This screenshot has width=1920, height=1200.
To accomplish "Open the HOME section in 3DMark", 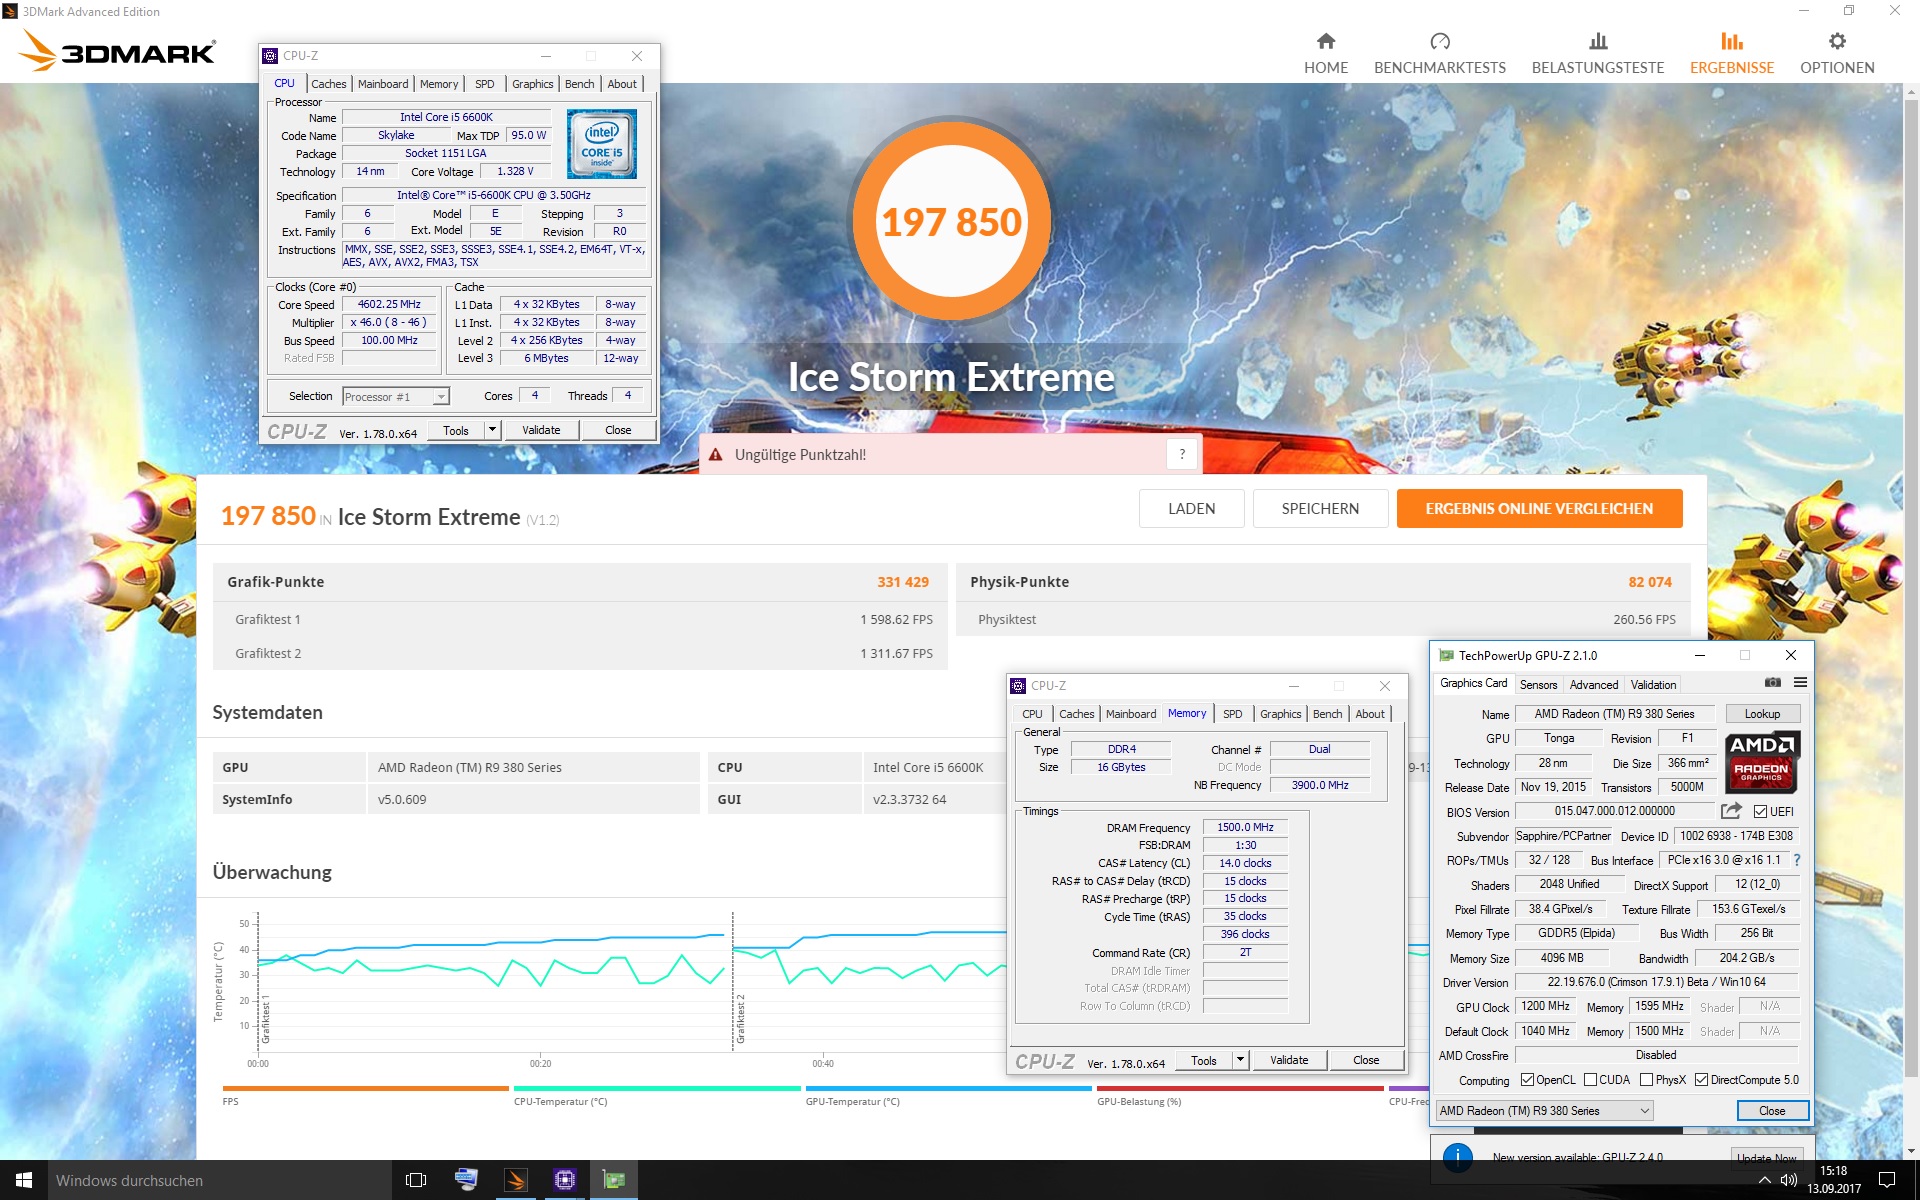I will coord(1325,54).
